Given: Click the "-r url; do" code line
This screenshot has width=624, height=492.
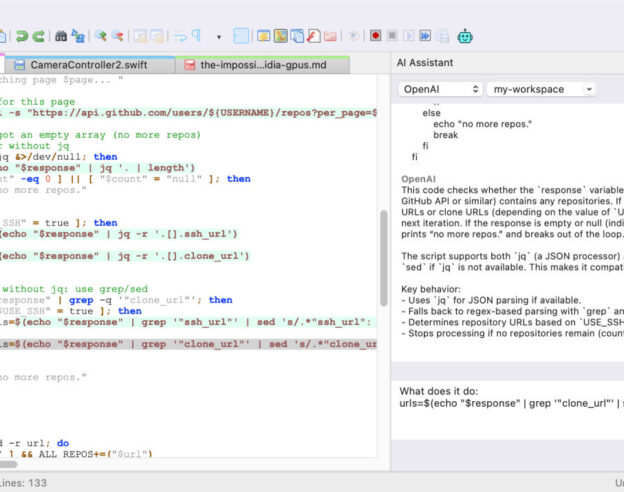Looking at the screenshot, I should pos(35,443).
